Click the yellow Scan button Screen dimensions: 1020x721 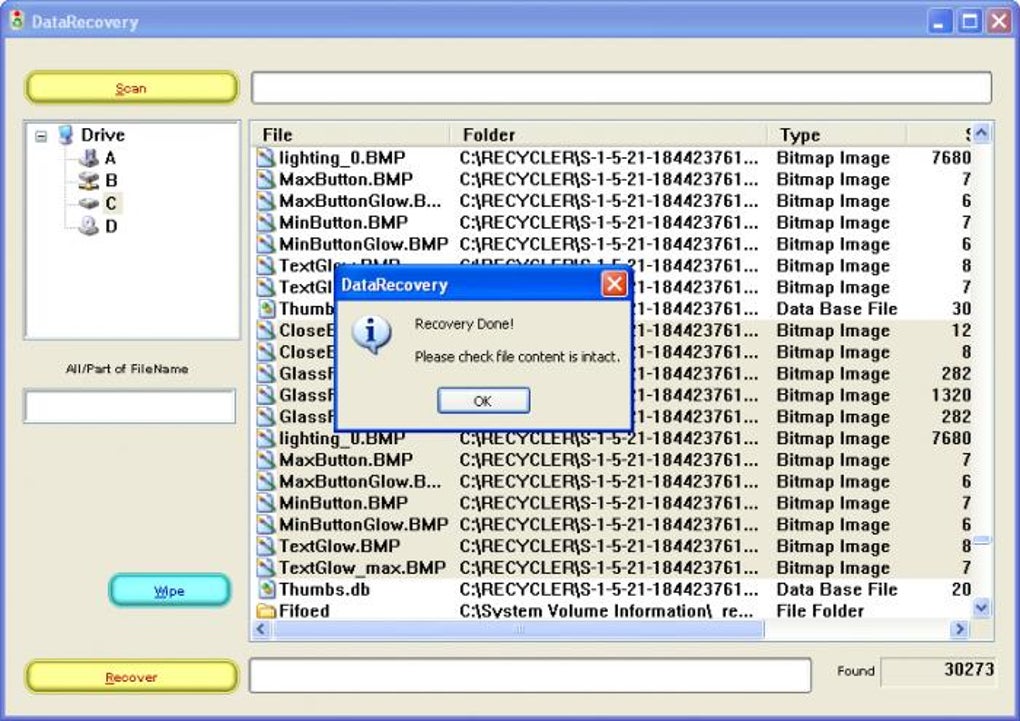click(132, 88)
